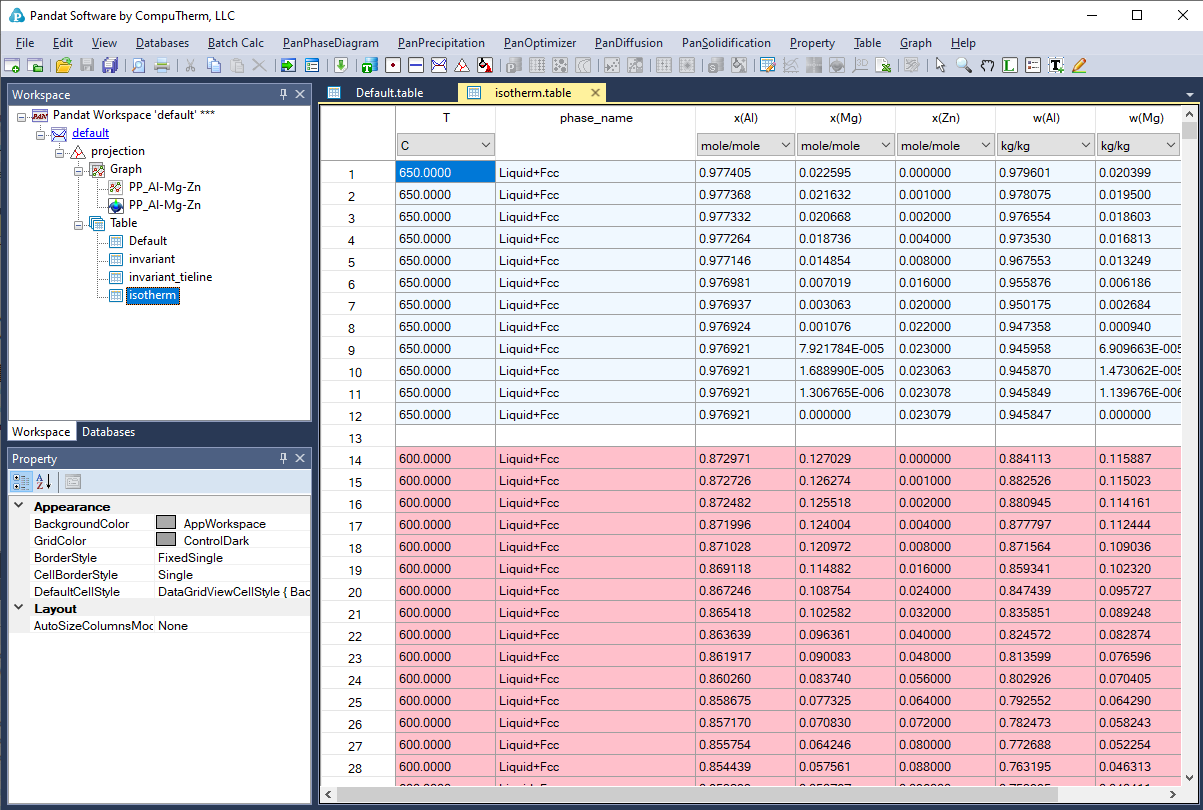Open the PanPhaseDiagram menu
The image size is (1203, 810).
[330, 43]
